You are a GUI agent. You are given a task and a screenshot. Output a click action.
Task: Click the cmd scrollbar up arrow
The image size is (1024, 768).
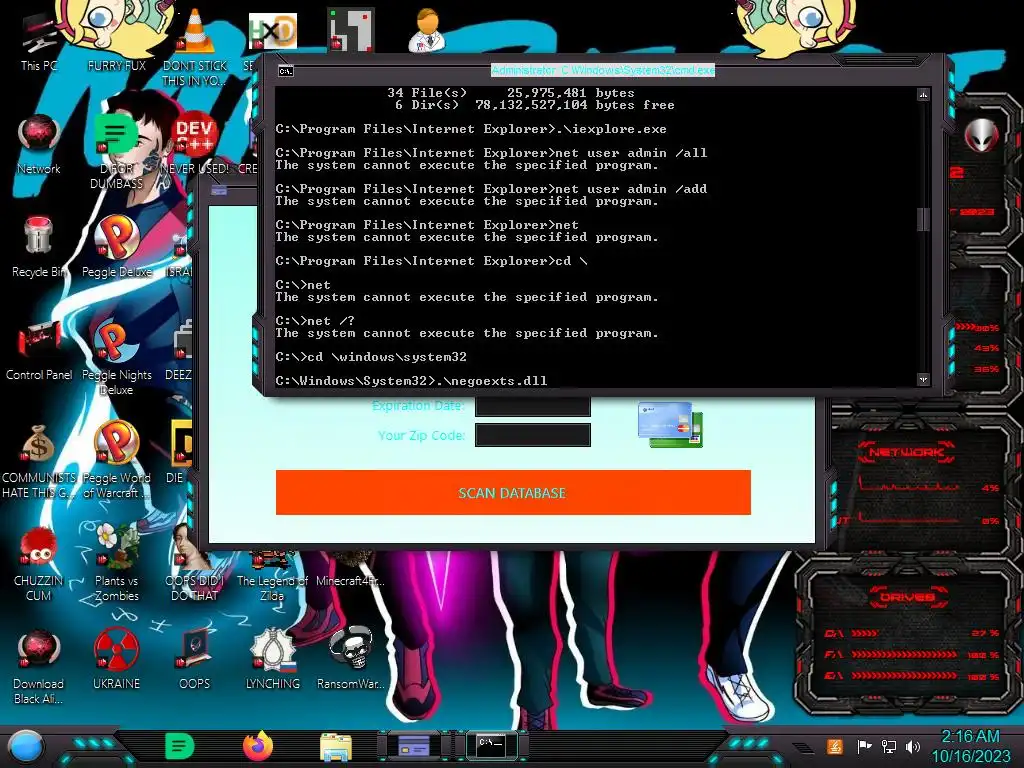coord(923,95)
